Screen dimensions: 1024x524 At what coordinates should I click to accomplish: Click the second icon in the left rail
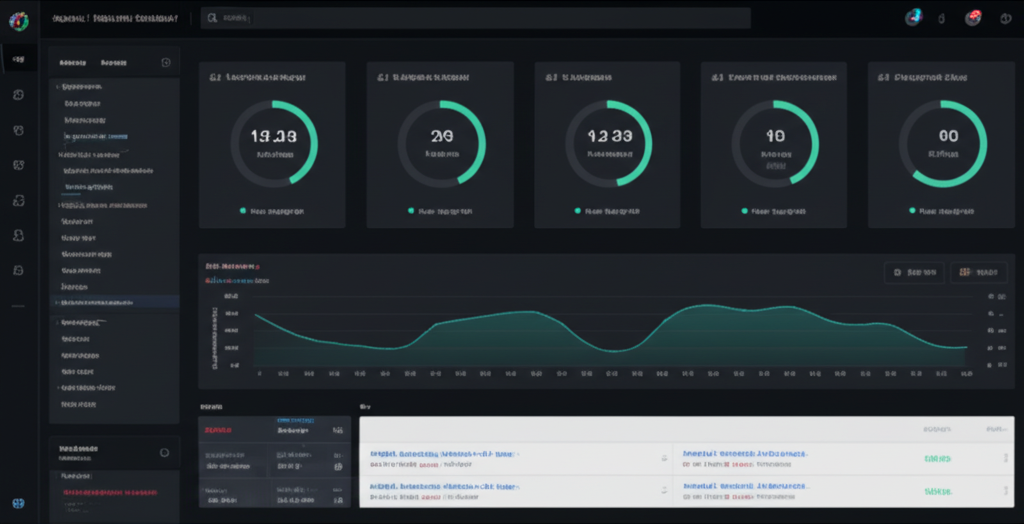19,95
